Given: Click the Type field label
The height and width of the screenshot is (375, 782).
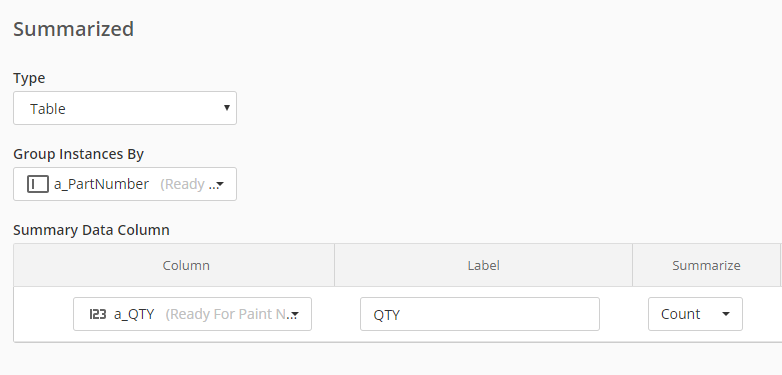Looking at the screenshot, I should (29, 78).
